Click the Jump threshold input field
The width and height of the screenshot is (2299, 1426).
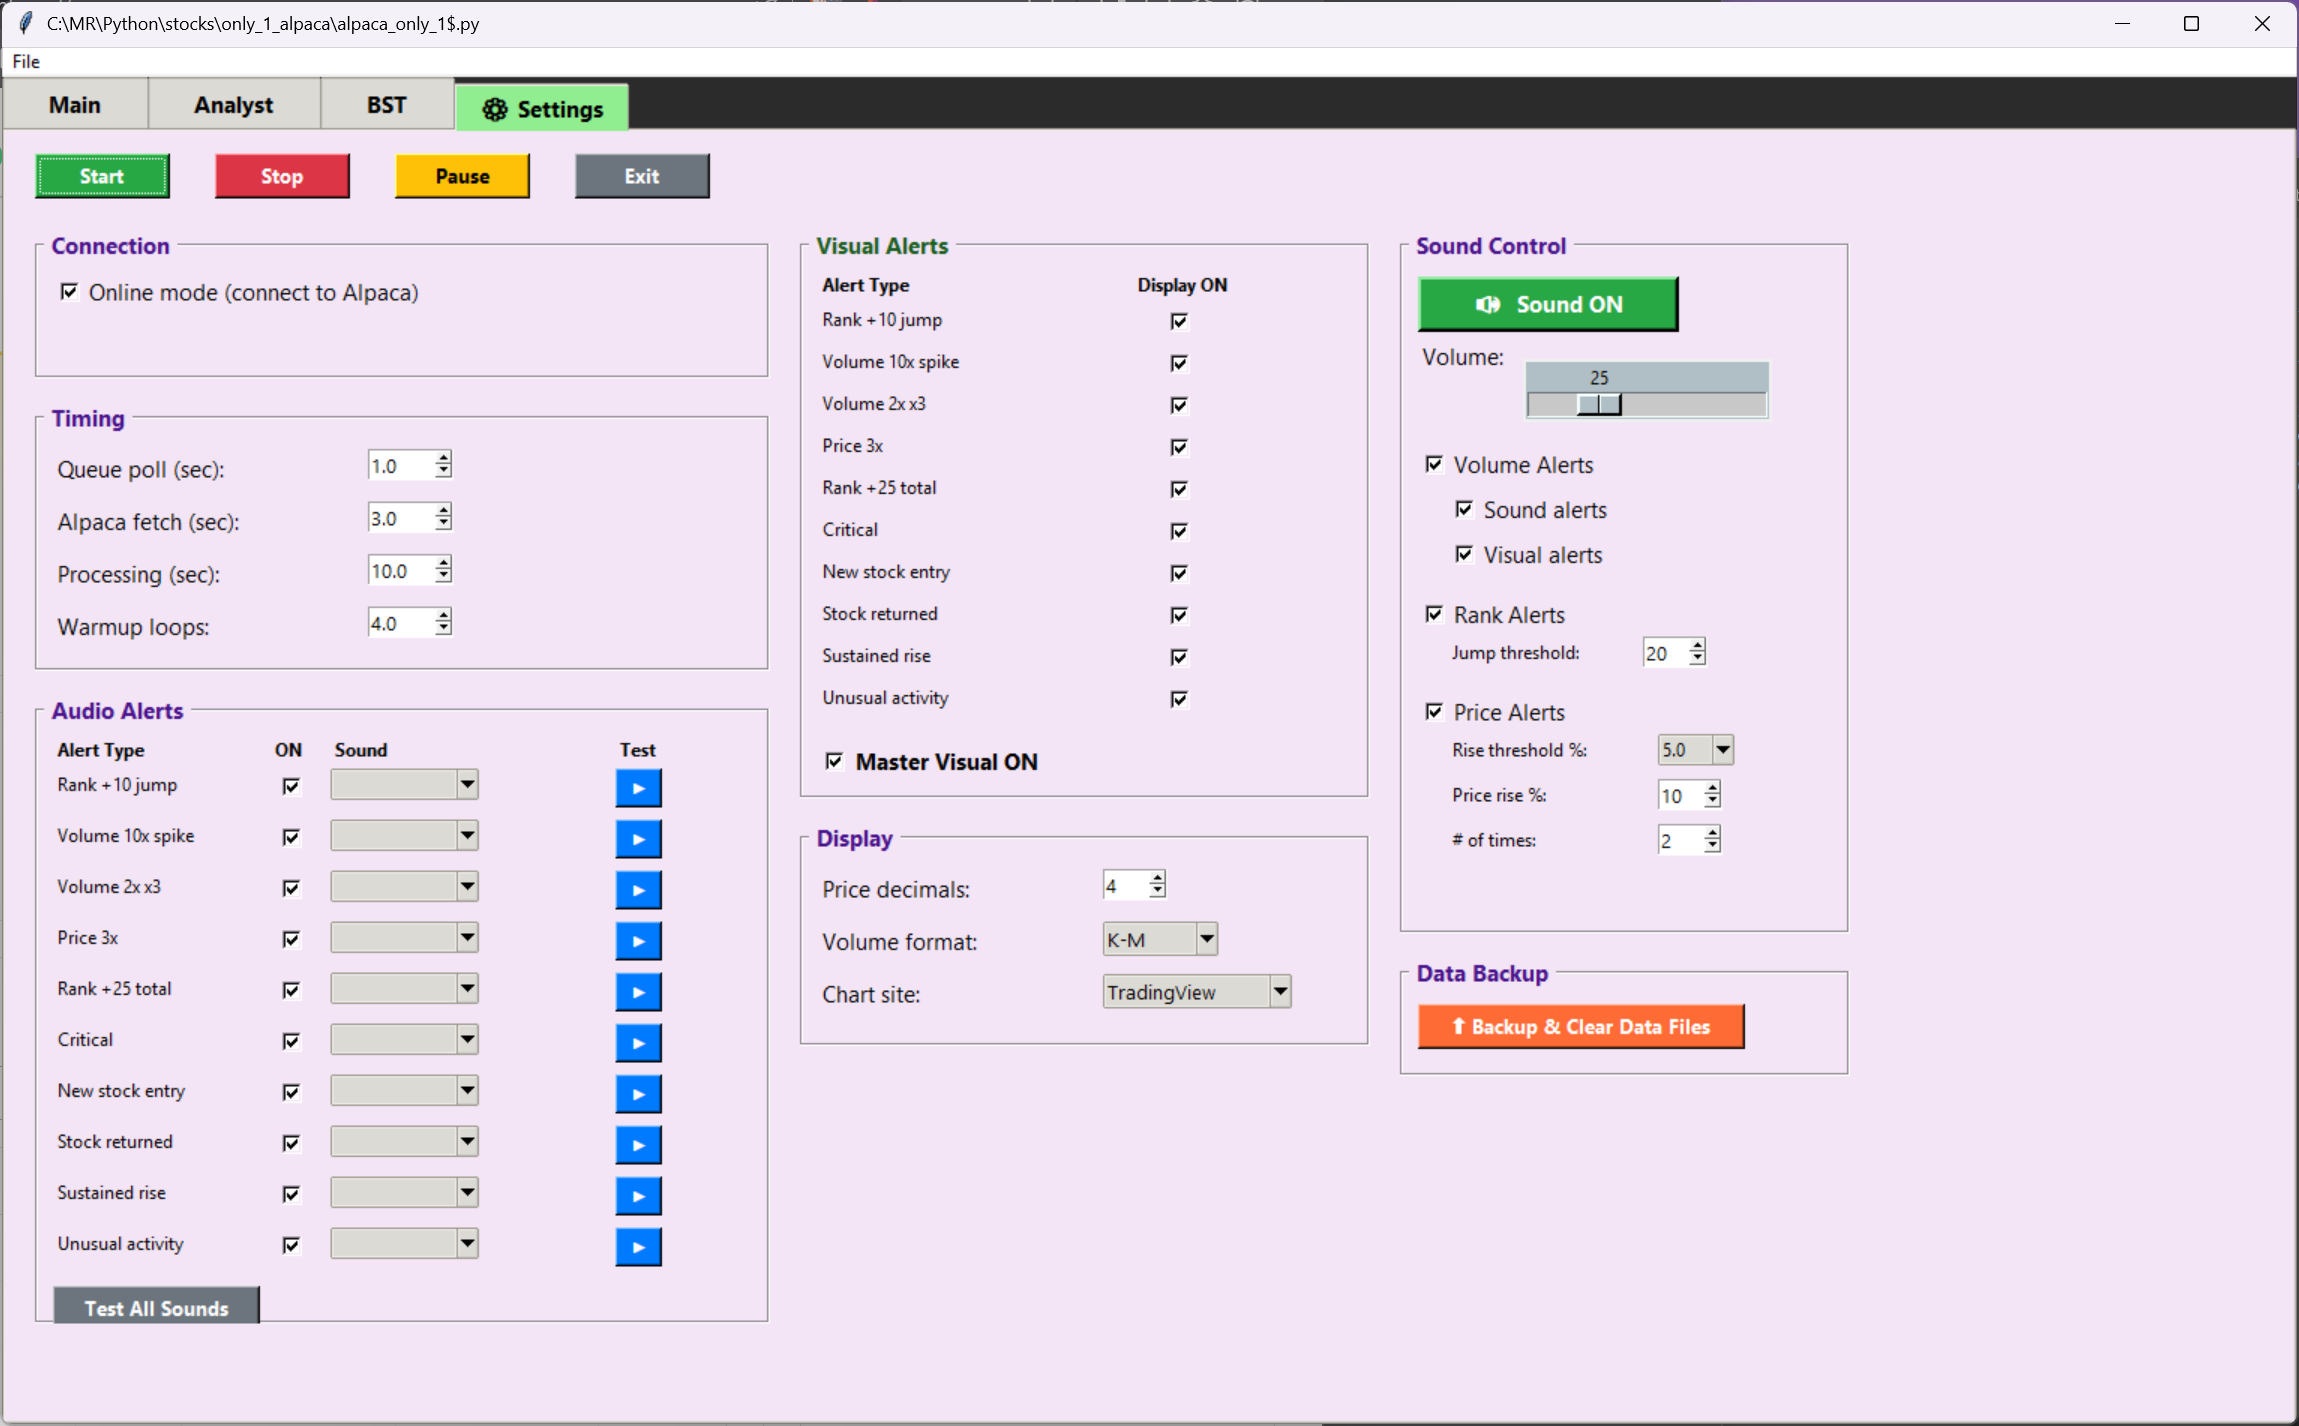pyautogui.click(x=1666, y=653)
